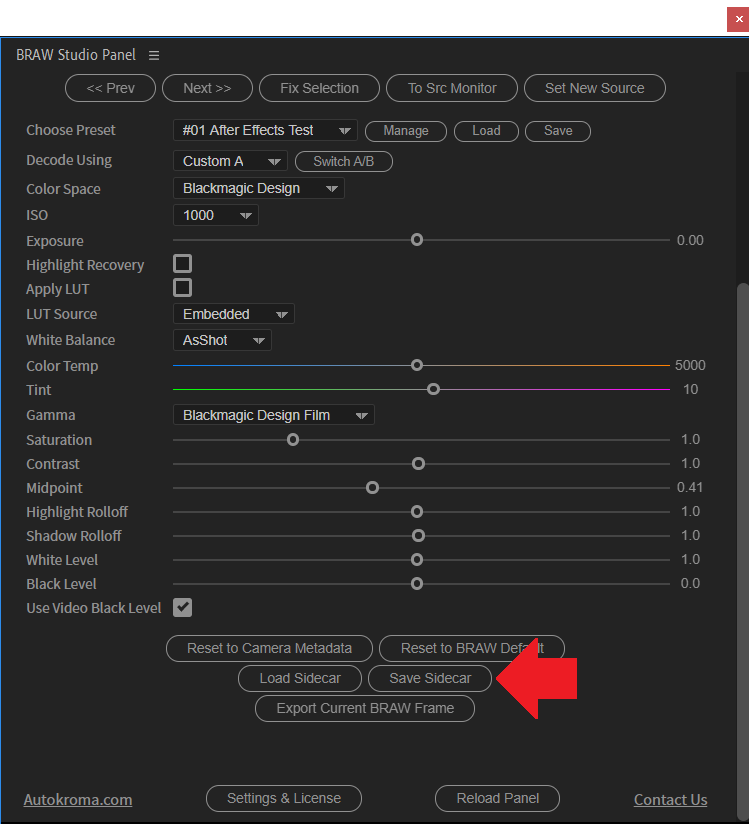Screen dimensions: 749x824
Task: Click the Save Sidecar button
Action: [x=430, y=678]
